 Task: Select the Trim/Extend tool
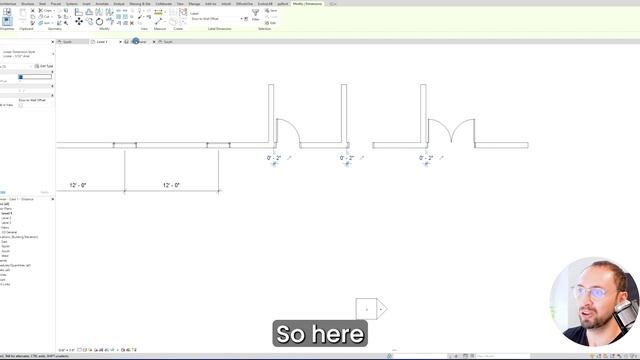(109, 21)
